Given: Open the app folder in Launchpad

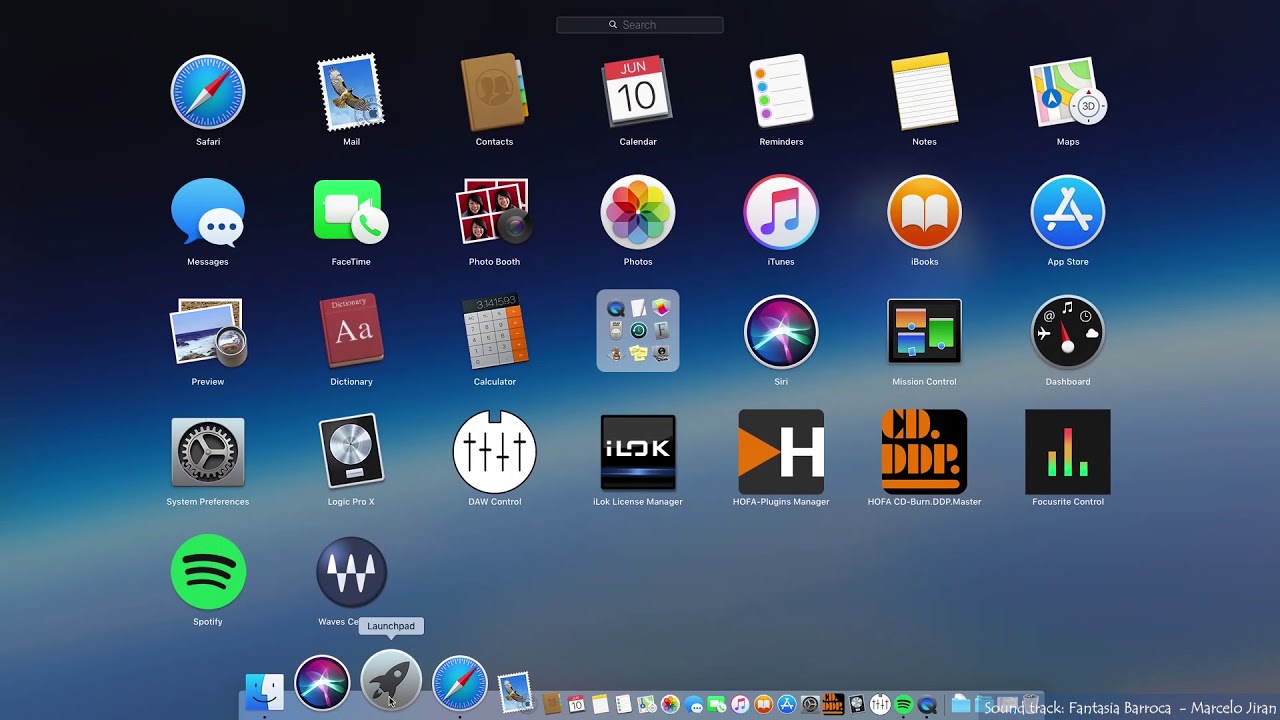Looking at the screenshot, I should pyautogui.click(x=638, y=331).
